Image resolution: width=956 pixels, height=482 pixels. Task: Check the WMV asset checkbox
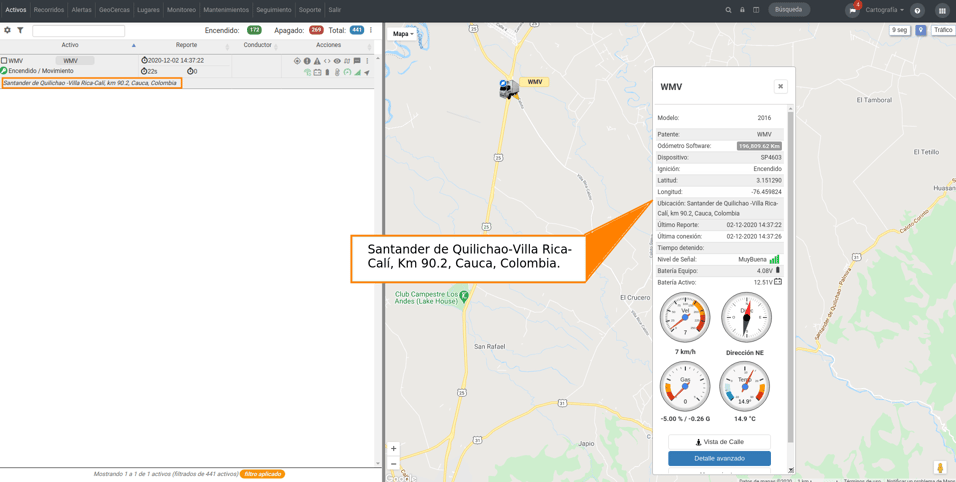[x=4, y=61]
